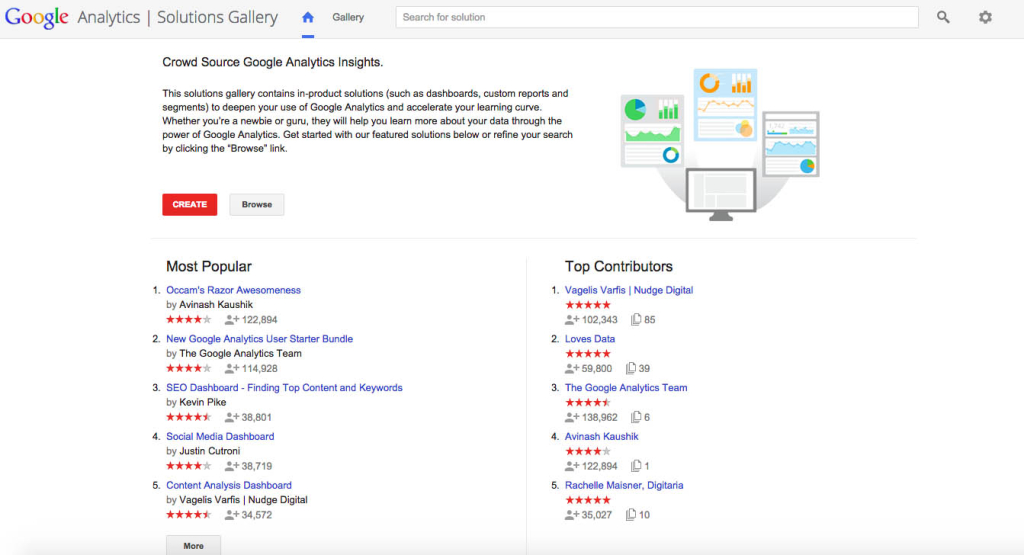Screen dimensions: 1024x555
Task: Open the SEO Dashboard solution link
Action: pos(284,388)
